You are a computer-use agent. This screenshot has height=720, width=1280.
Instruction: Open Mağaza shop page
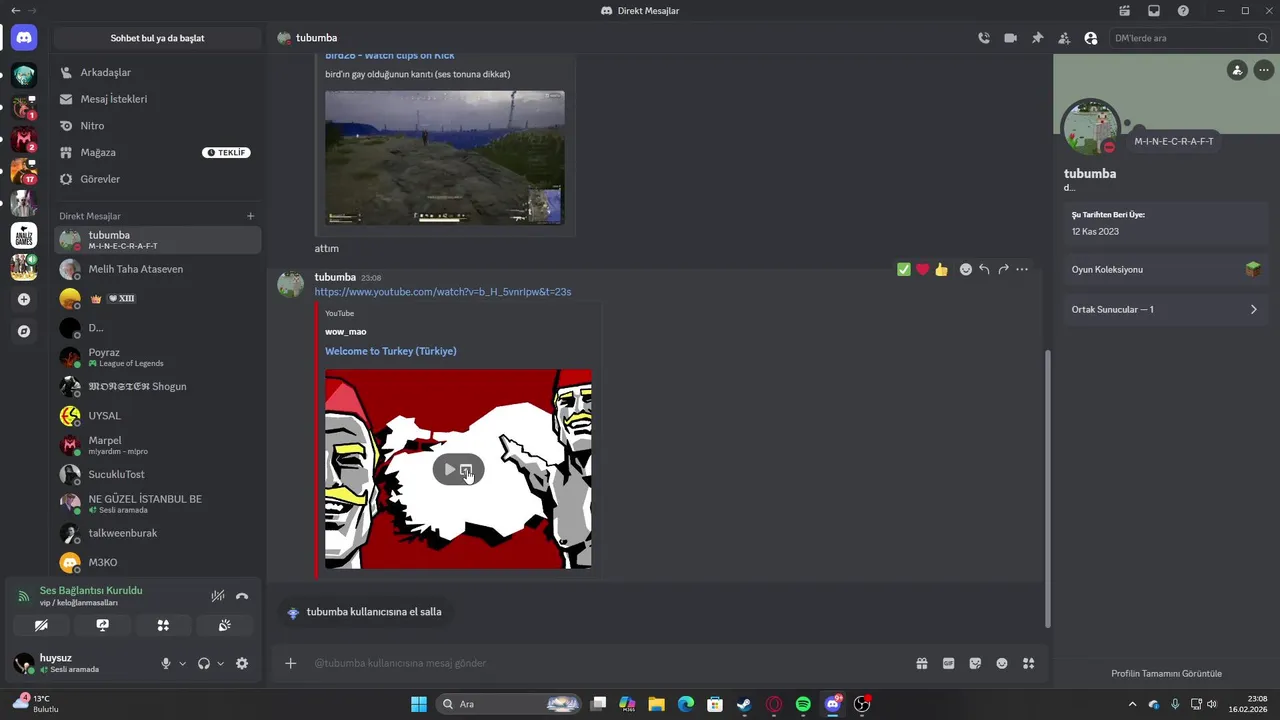pos(158,153)
